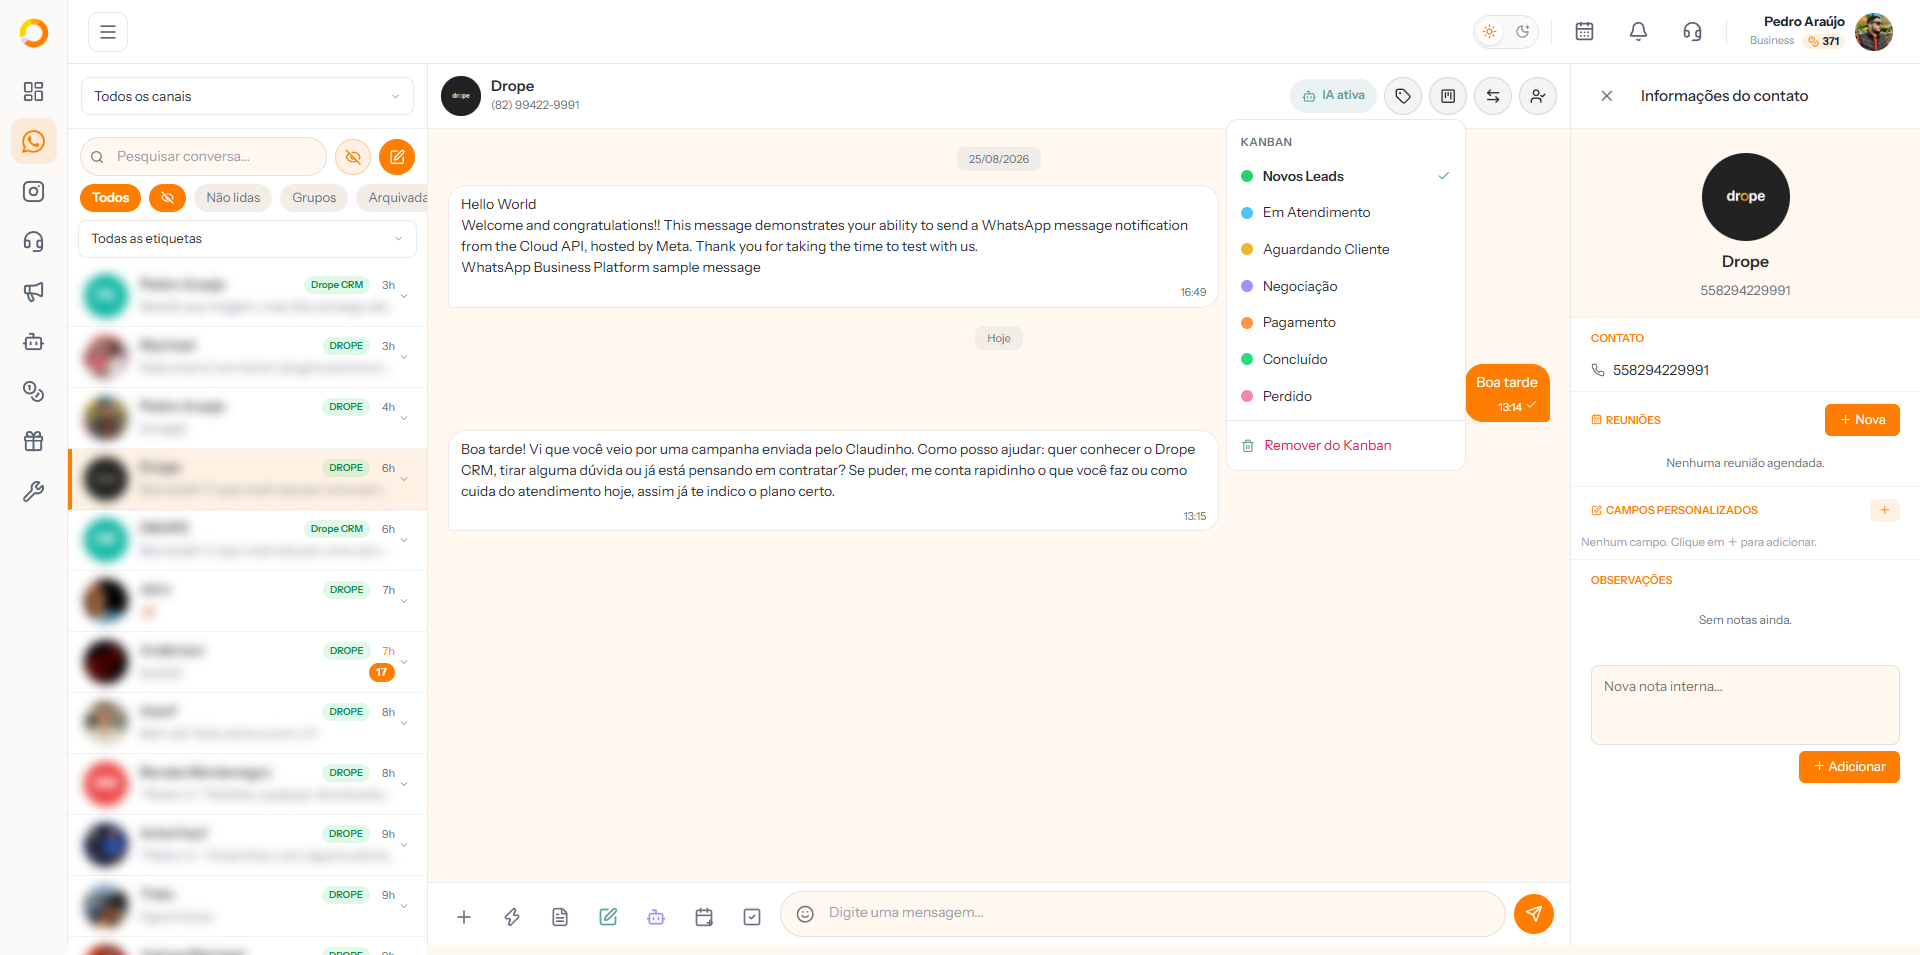Click the send message paper plane button
Viewport: 1920px width, 955px height.
1534,914
